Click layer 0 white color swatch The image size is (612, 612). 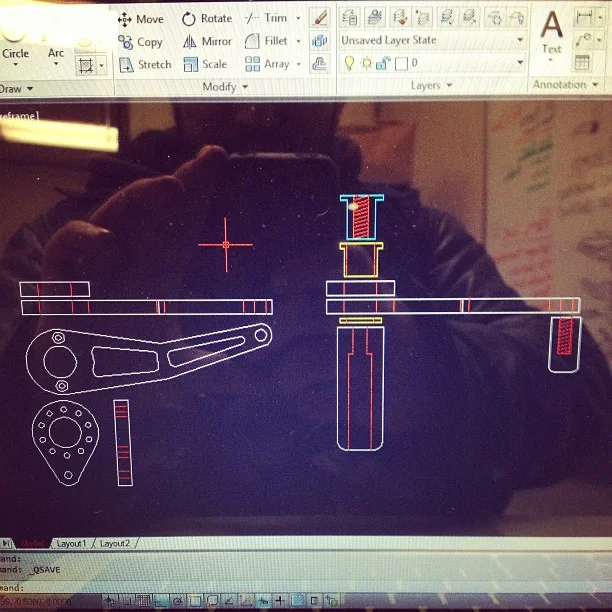pyautogui.click(x=401, y=63)
